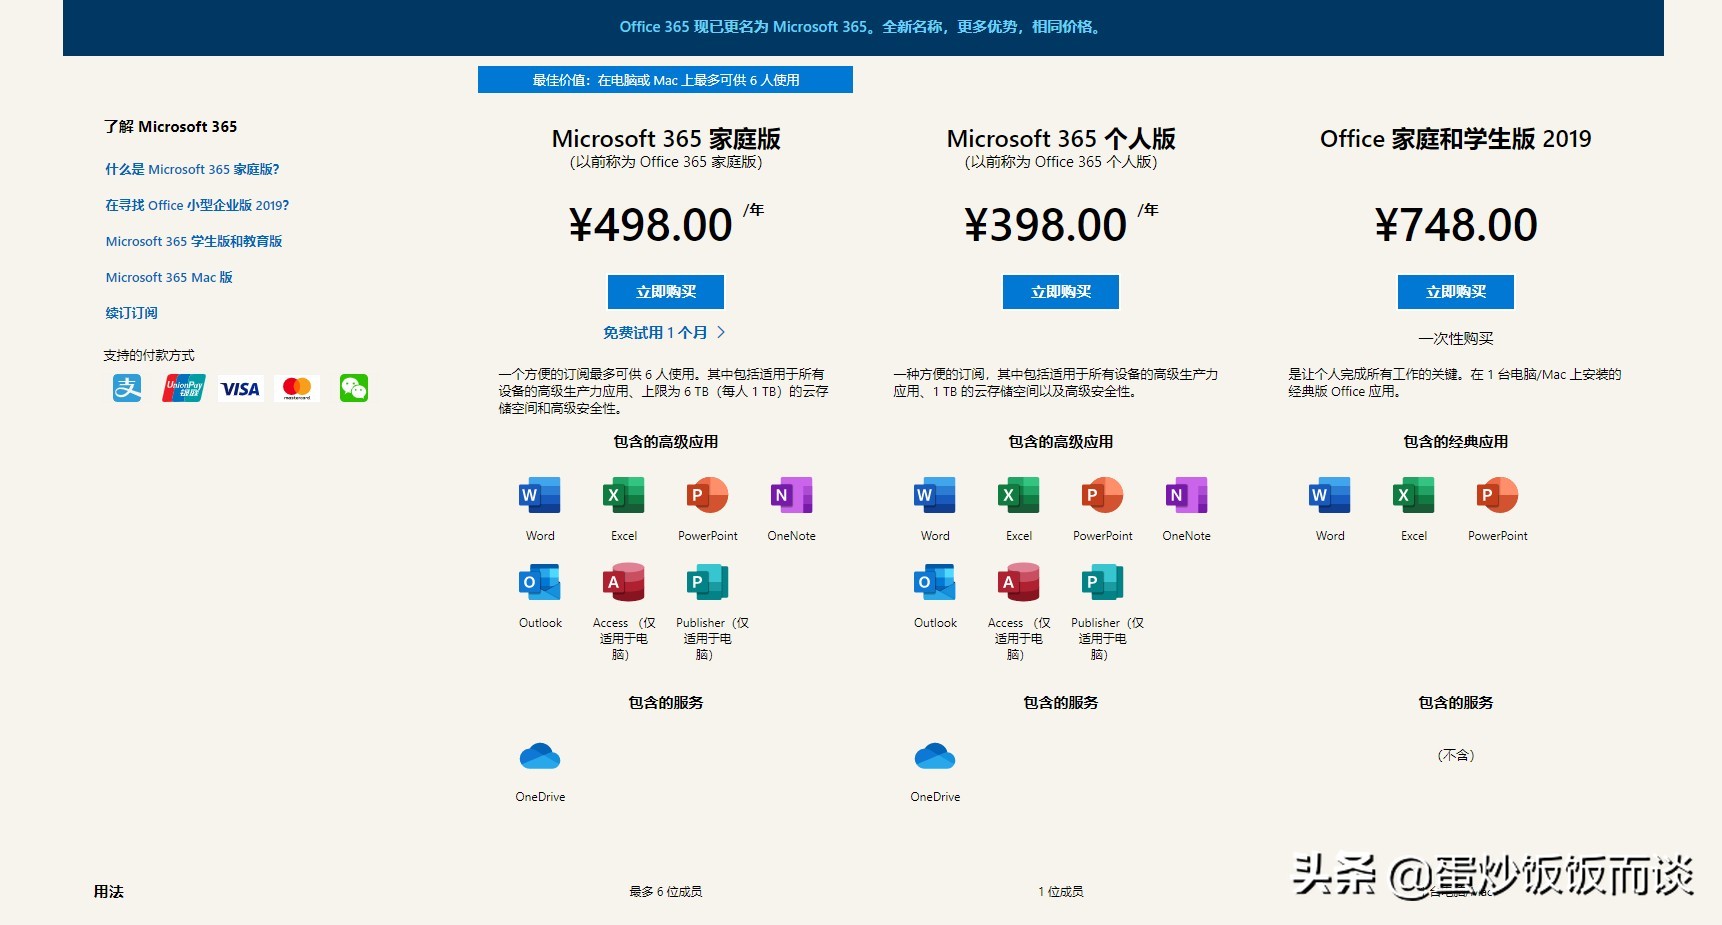Click 立即购买 for Office 家庭和学生版 2019
This screenshot has height=925, width=1722.
point(1455,292)
